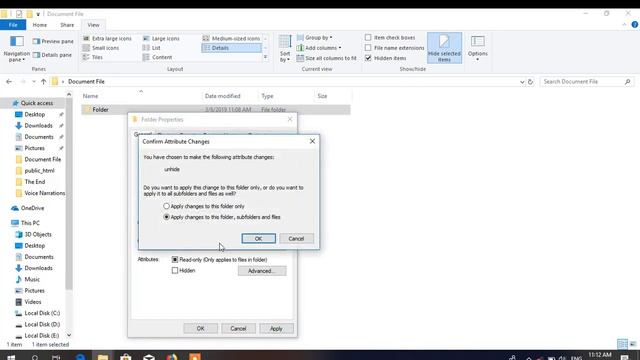
Task: Select List layout
Action: coord(152,48)
